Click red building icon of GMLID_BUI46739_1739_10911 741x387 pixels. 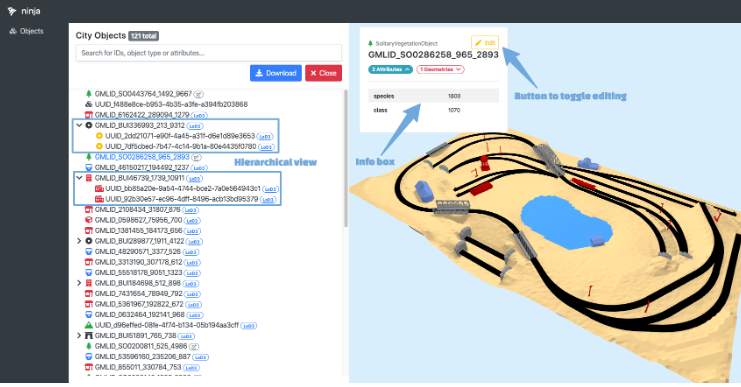(88, 178)
